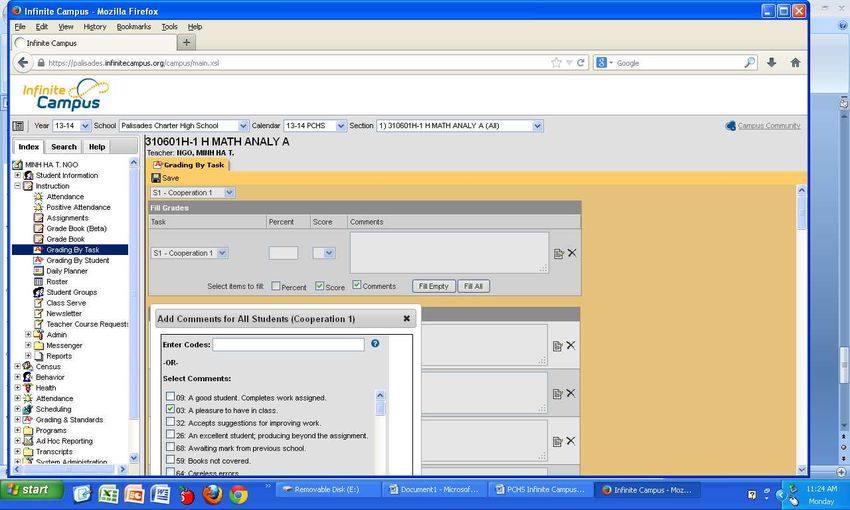Image resolution: width=850 pixels, height=510 pixels.
Task: Toggle the index panel icon beside Year
Action: 18,126
